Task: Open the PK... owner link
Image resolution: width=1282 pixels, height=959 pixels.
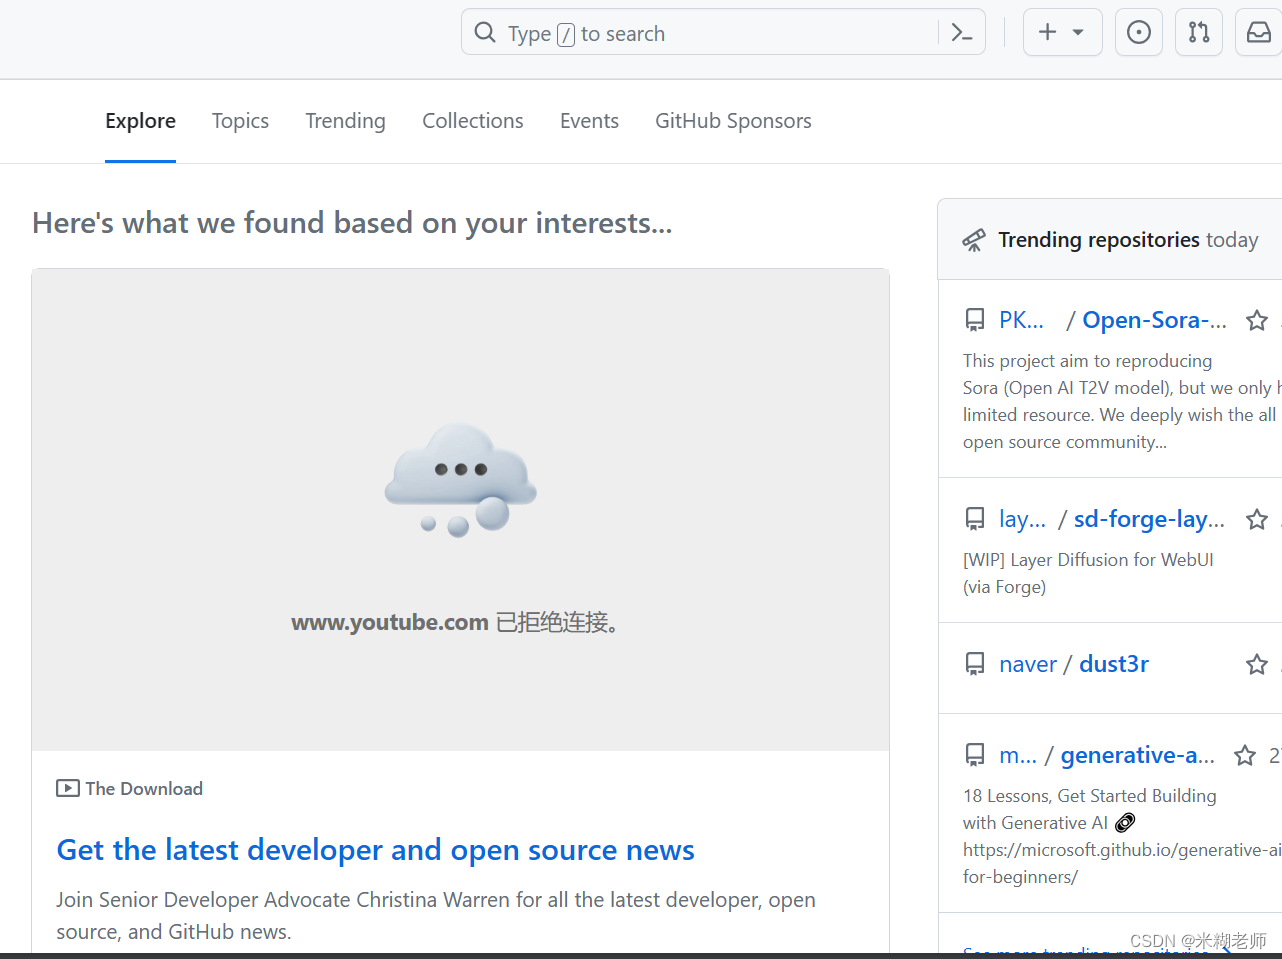Action: (x=1021, y=320)
